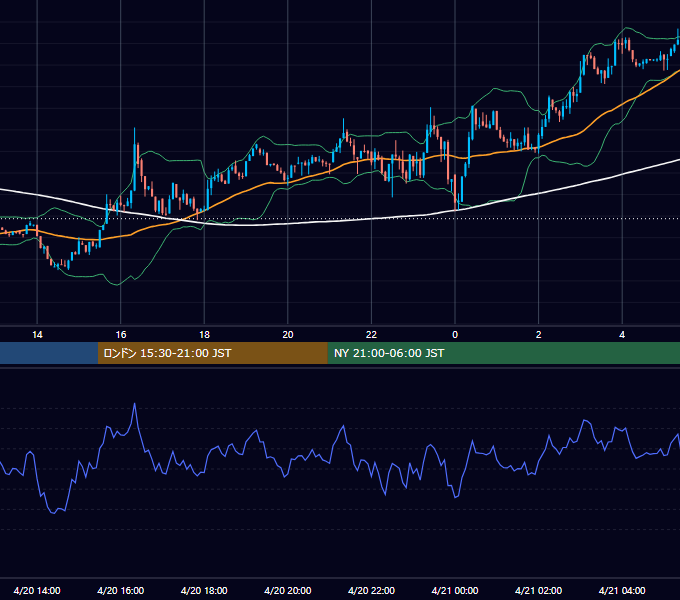Click the price axis hour label 4

pos(622,335)
